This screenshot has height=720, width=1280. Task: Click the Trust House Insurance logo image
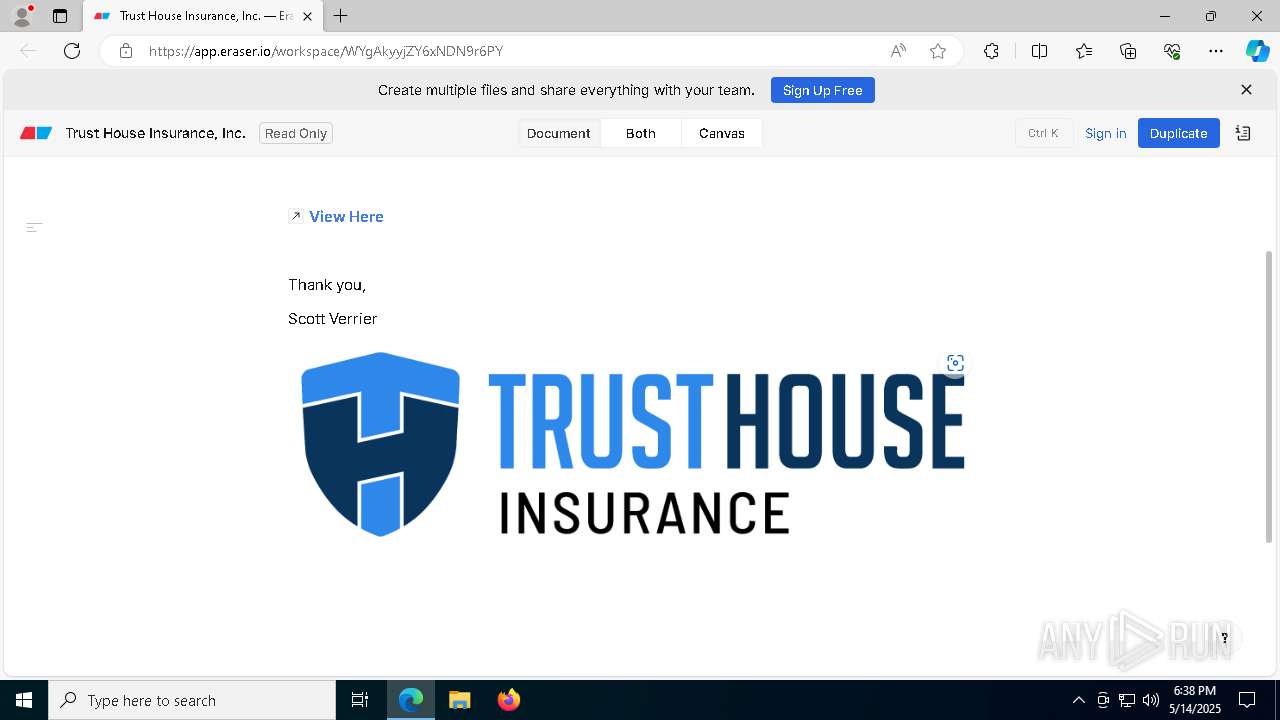coord(633,444)
